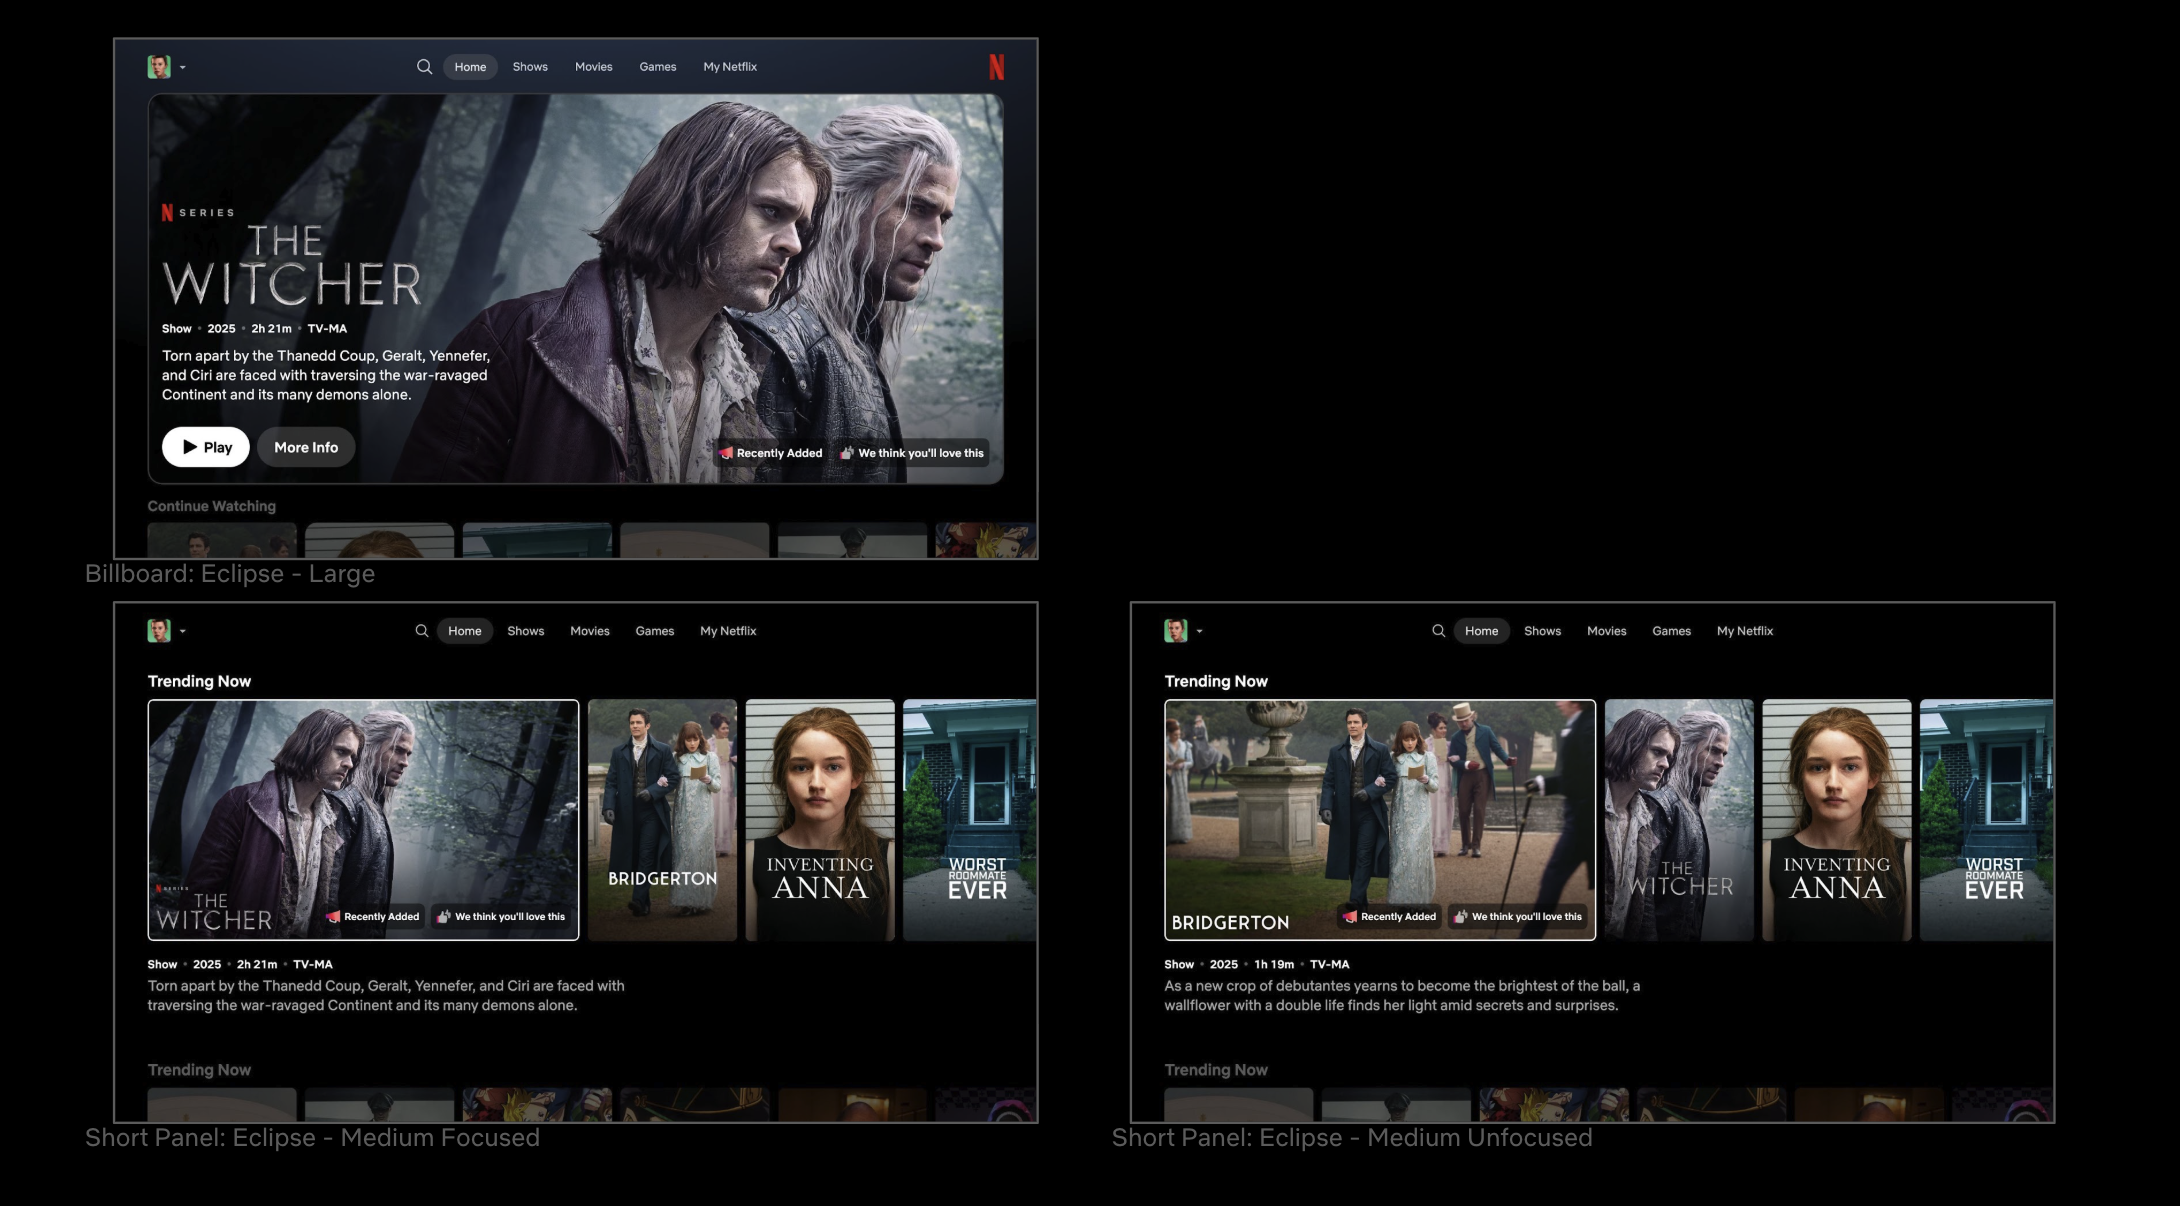Open profile avatar in Billboard Large mockup
The width and height of the screenshot is (2180, 1206).
tap(159, 67)
